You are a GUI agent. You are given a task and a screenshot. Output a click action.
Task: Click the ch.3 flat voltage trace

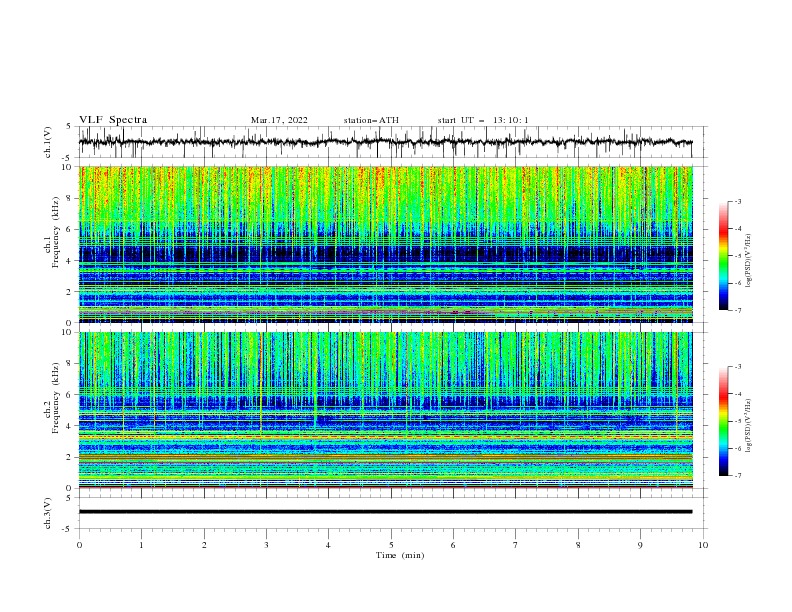click(385, 512)
